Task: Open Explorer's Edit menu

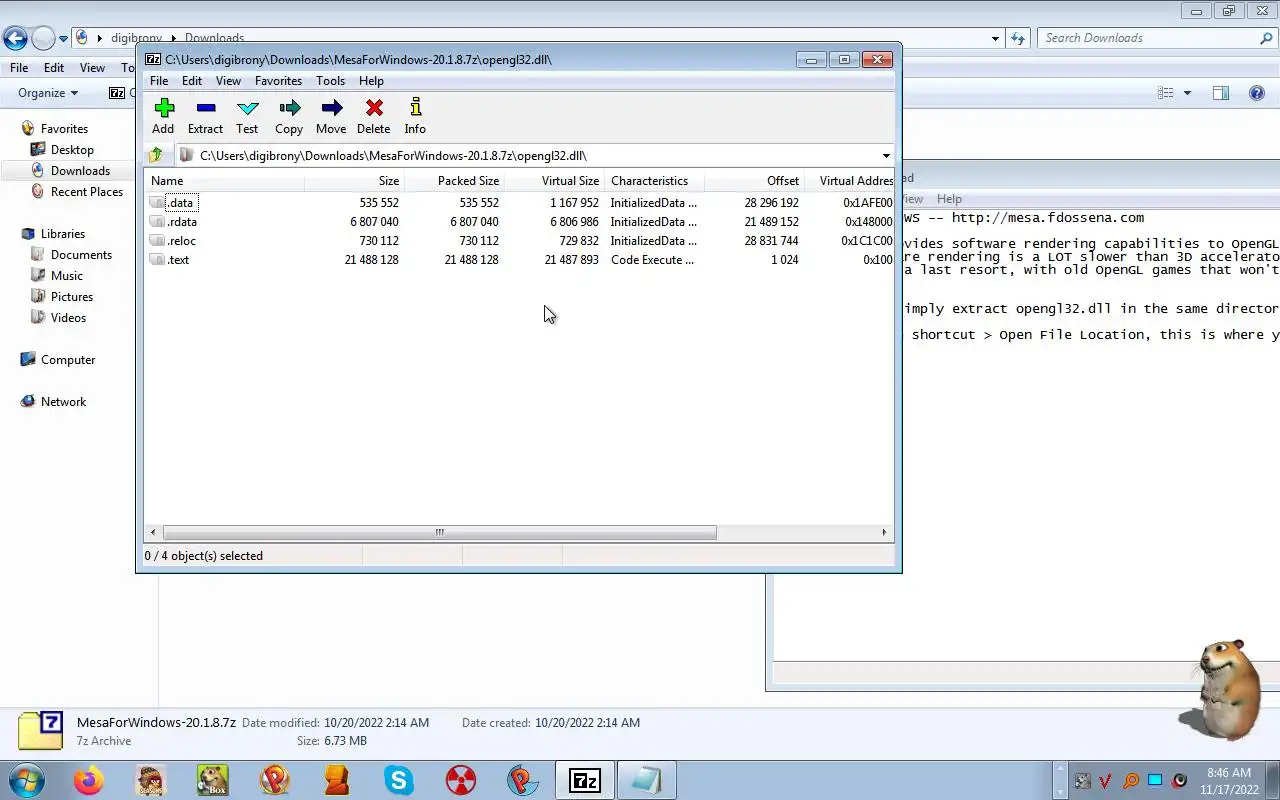Action: point(54,68)
